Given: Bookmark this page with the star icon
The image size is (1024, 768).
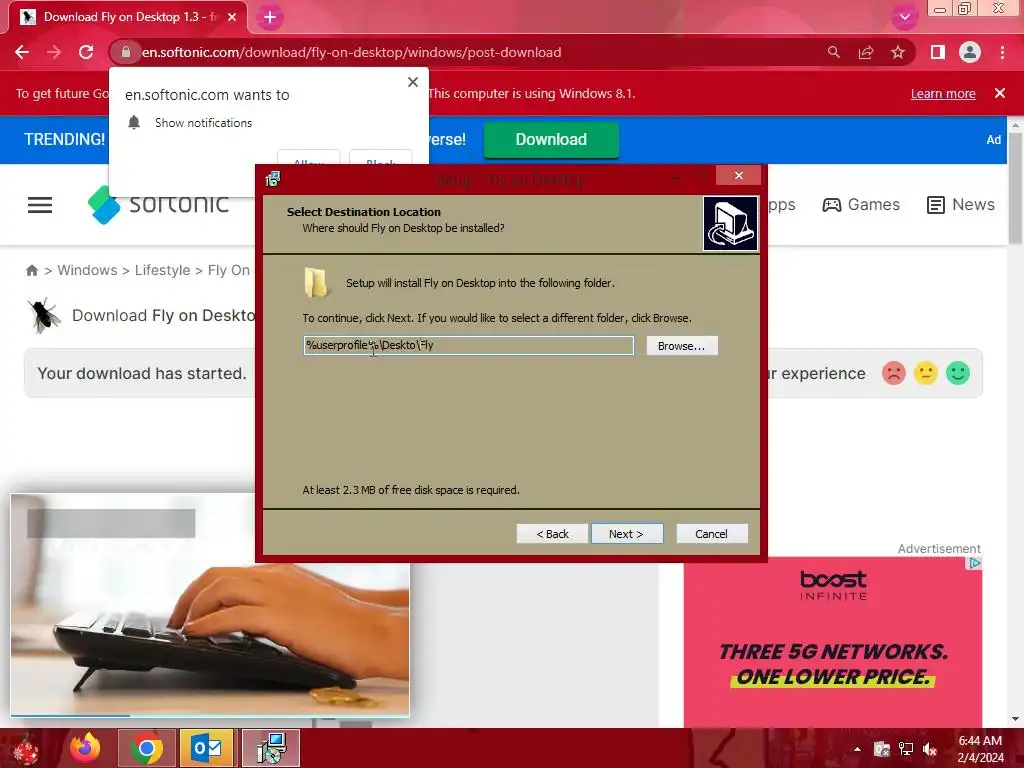Looking at the screenshot, I should coord(899,52).
